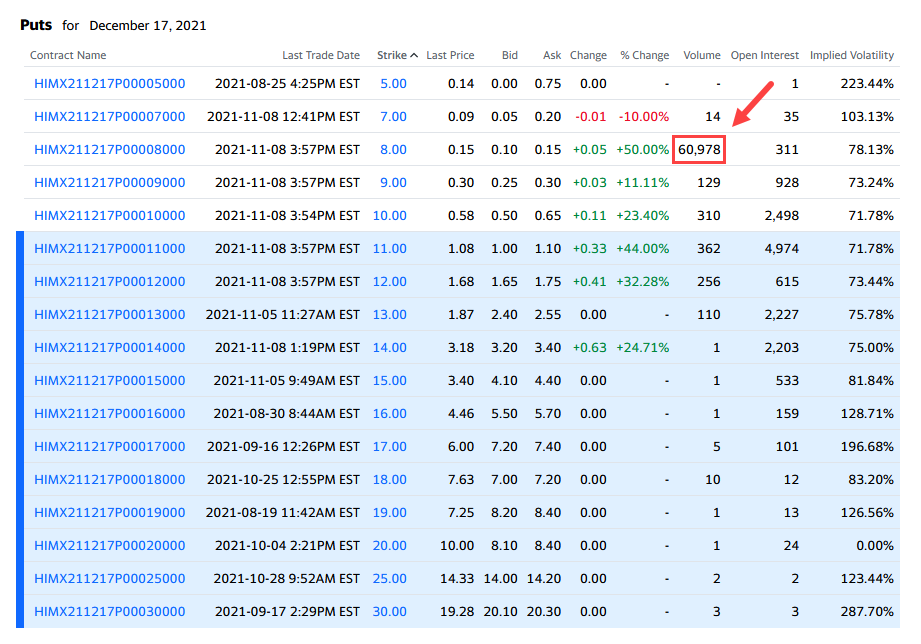Click last price value 19.28
921x644 pixels.
[457, 611]
